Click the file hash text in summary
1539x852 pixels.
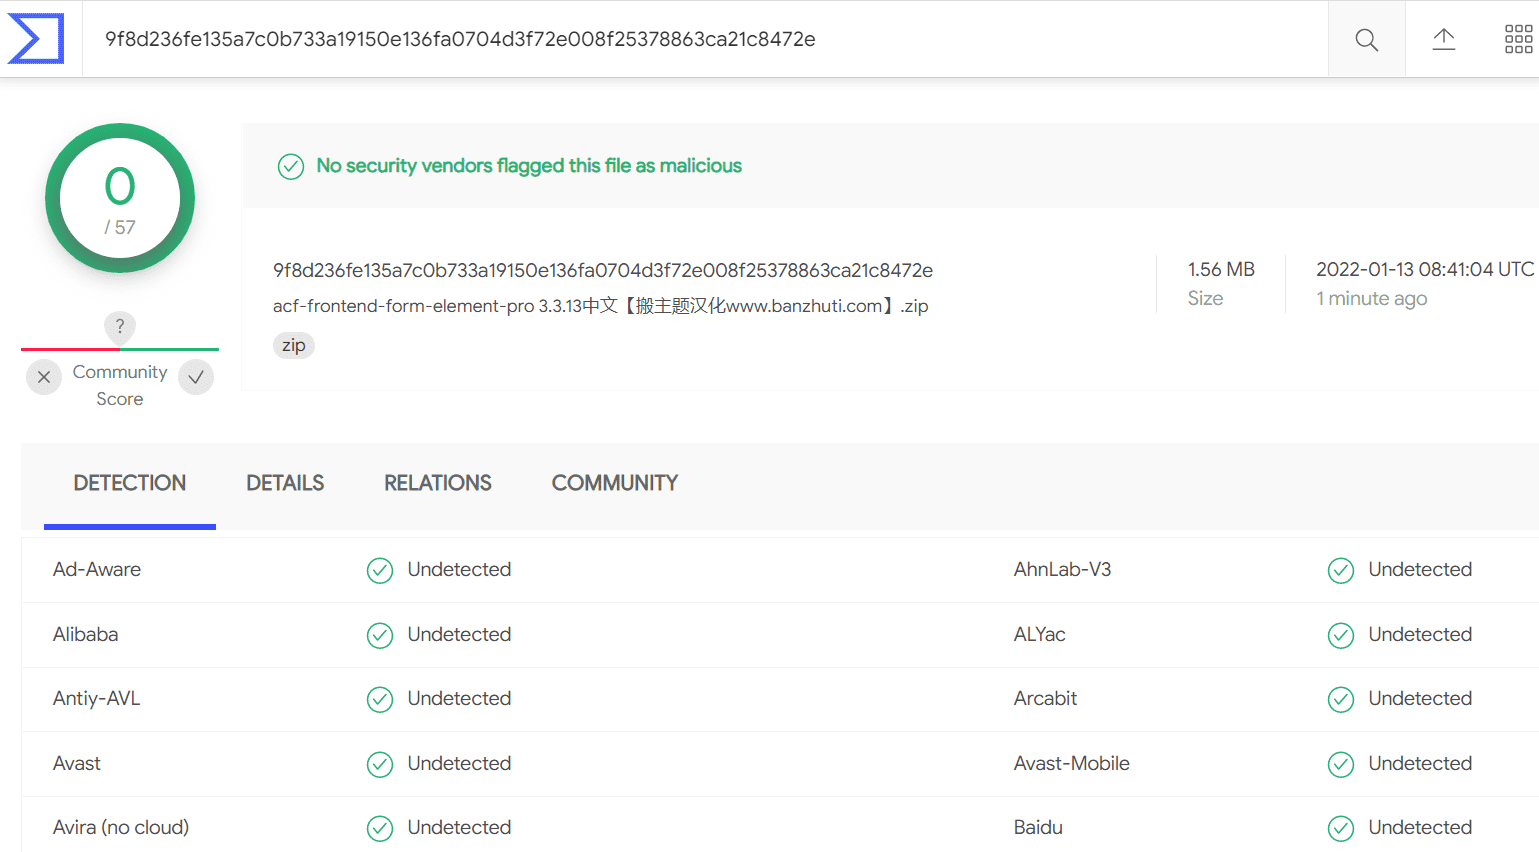(603, 270)
